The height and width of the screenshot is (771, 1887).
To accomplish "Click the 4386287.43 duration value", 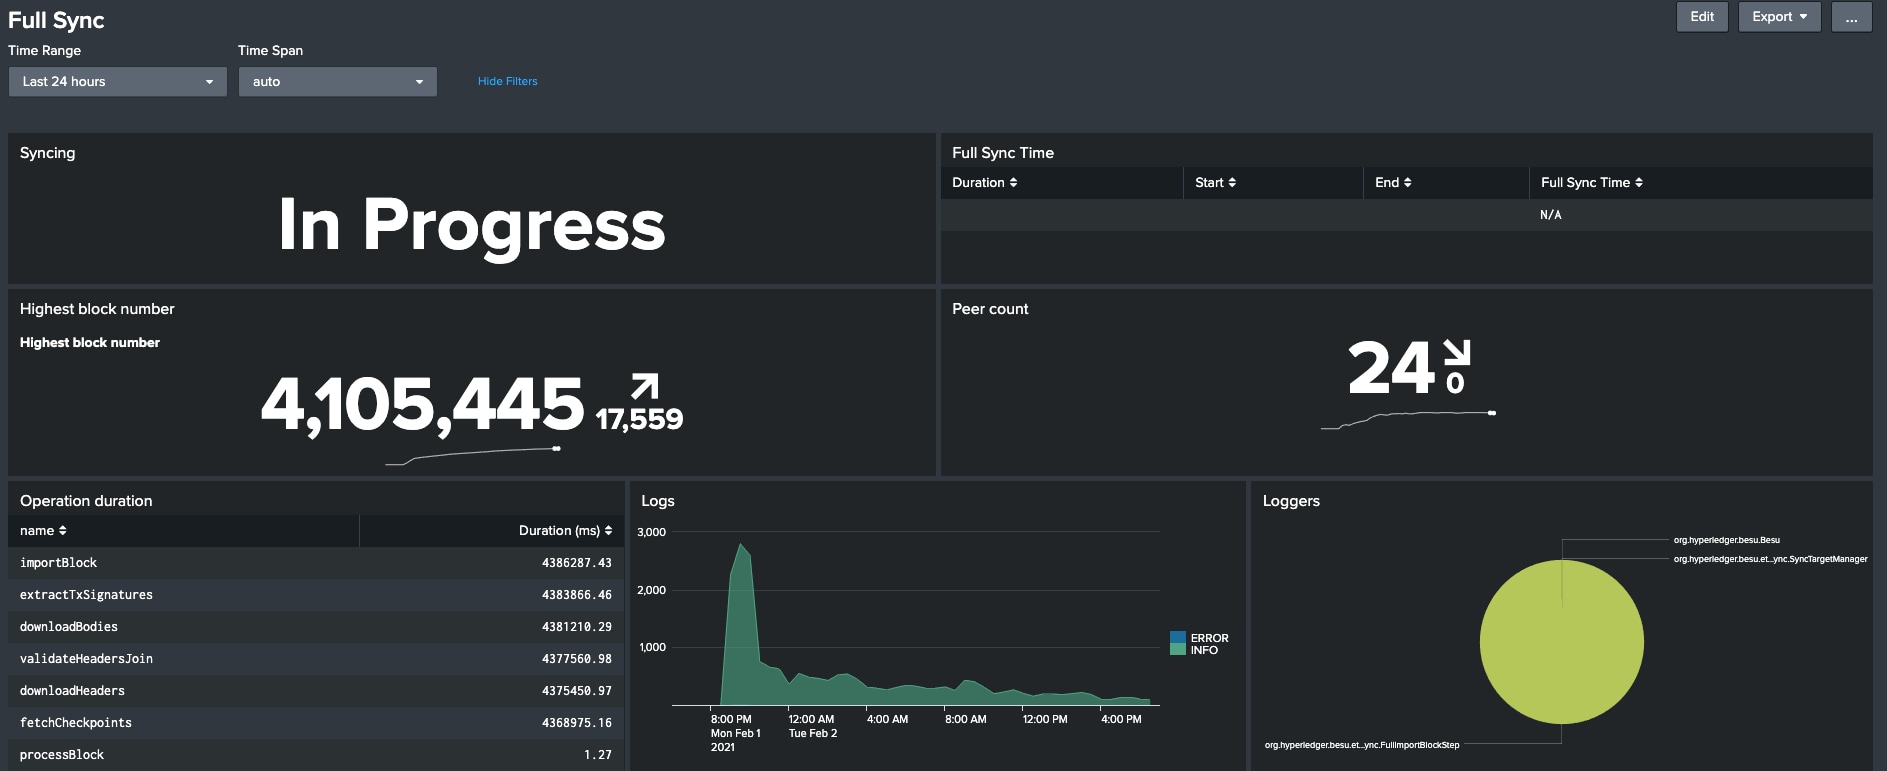I will (x=577, y=563).
